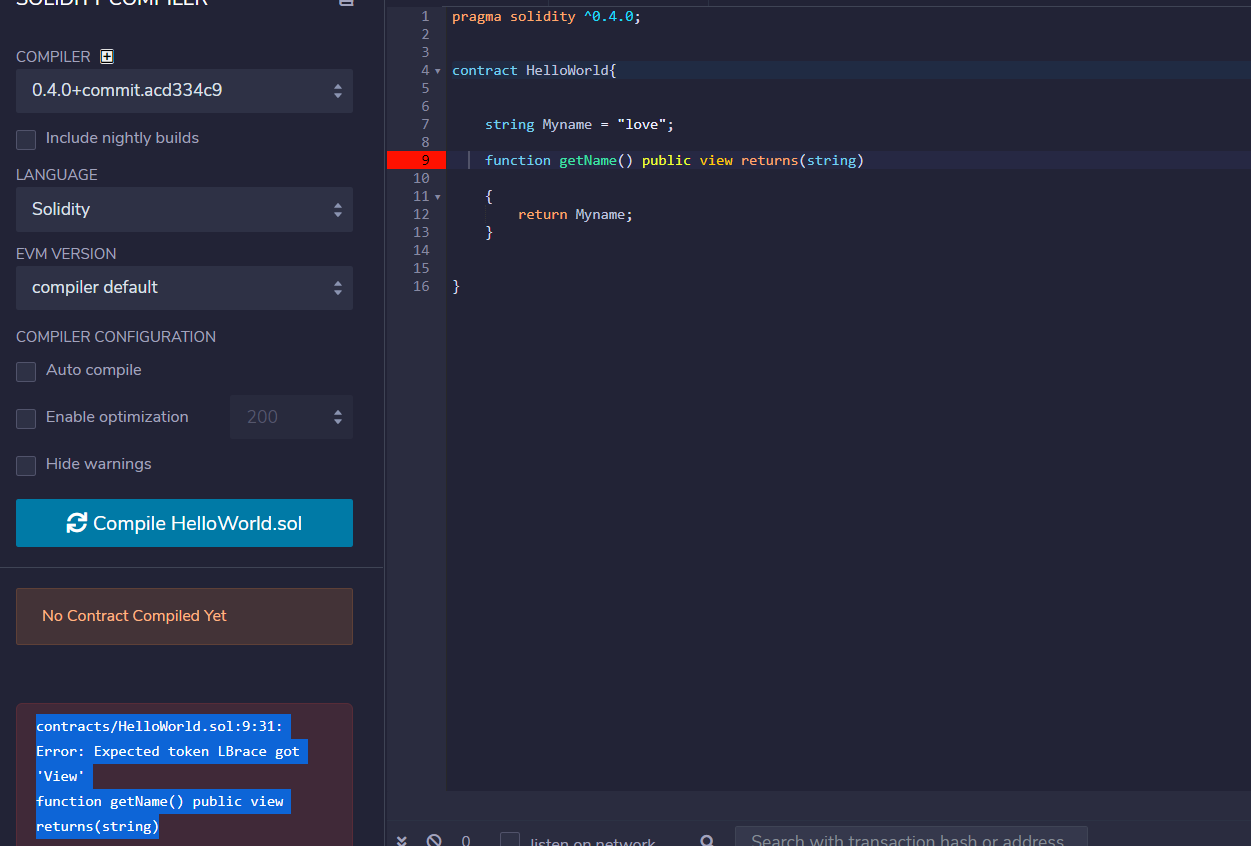This screenshot has height=846, width=1251.
Task: Open the panel menu icon atop Solidity Compiler
Action: [346, 4]
